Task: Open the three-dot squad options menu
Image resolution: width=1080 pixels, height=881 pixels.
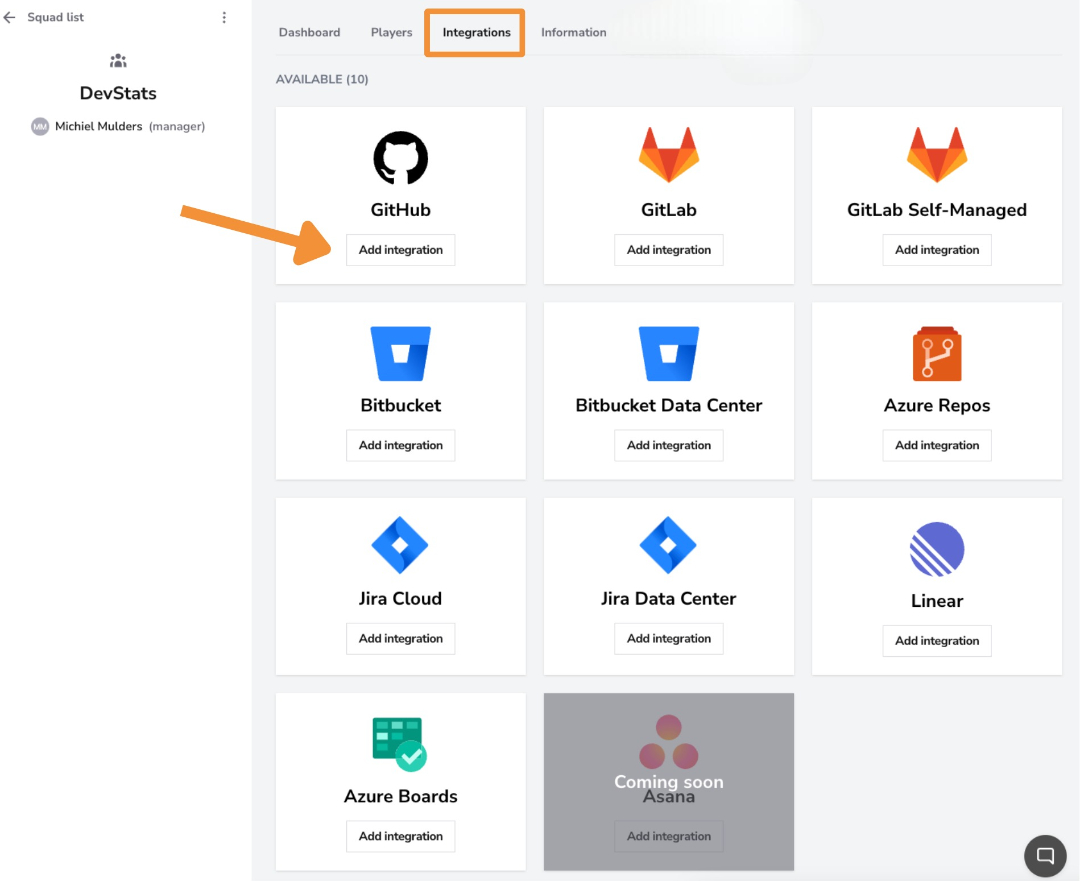Action: (x=224, y=17)
